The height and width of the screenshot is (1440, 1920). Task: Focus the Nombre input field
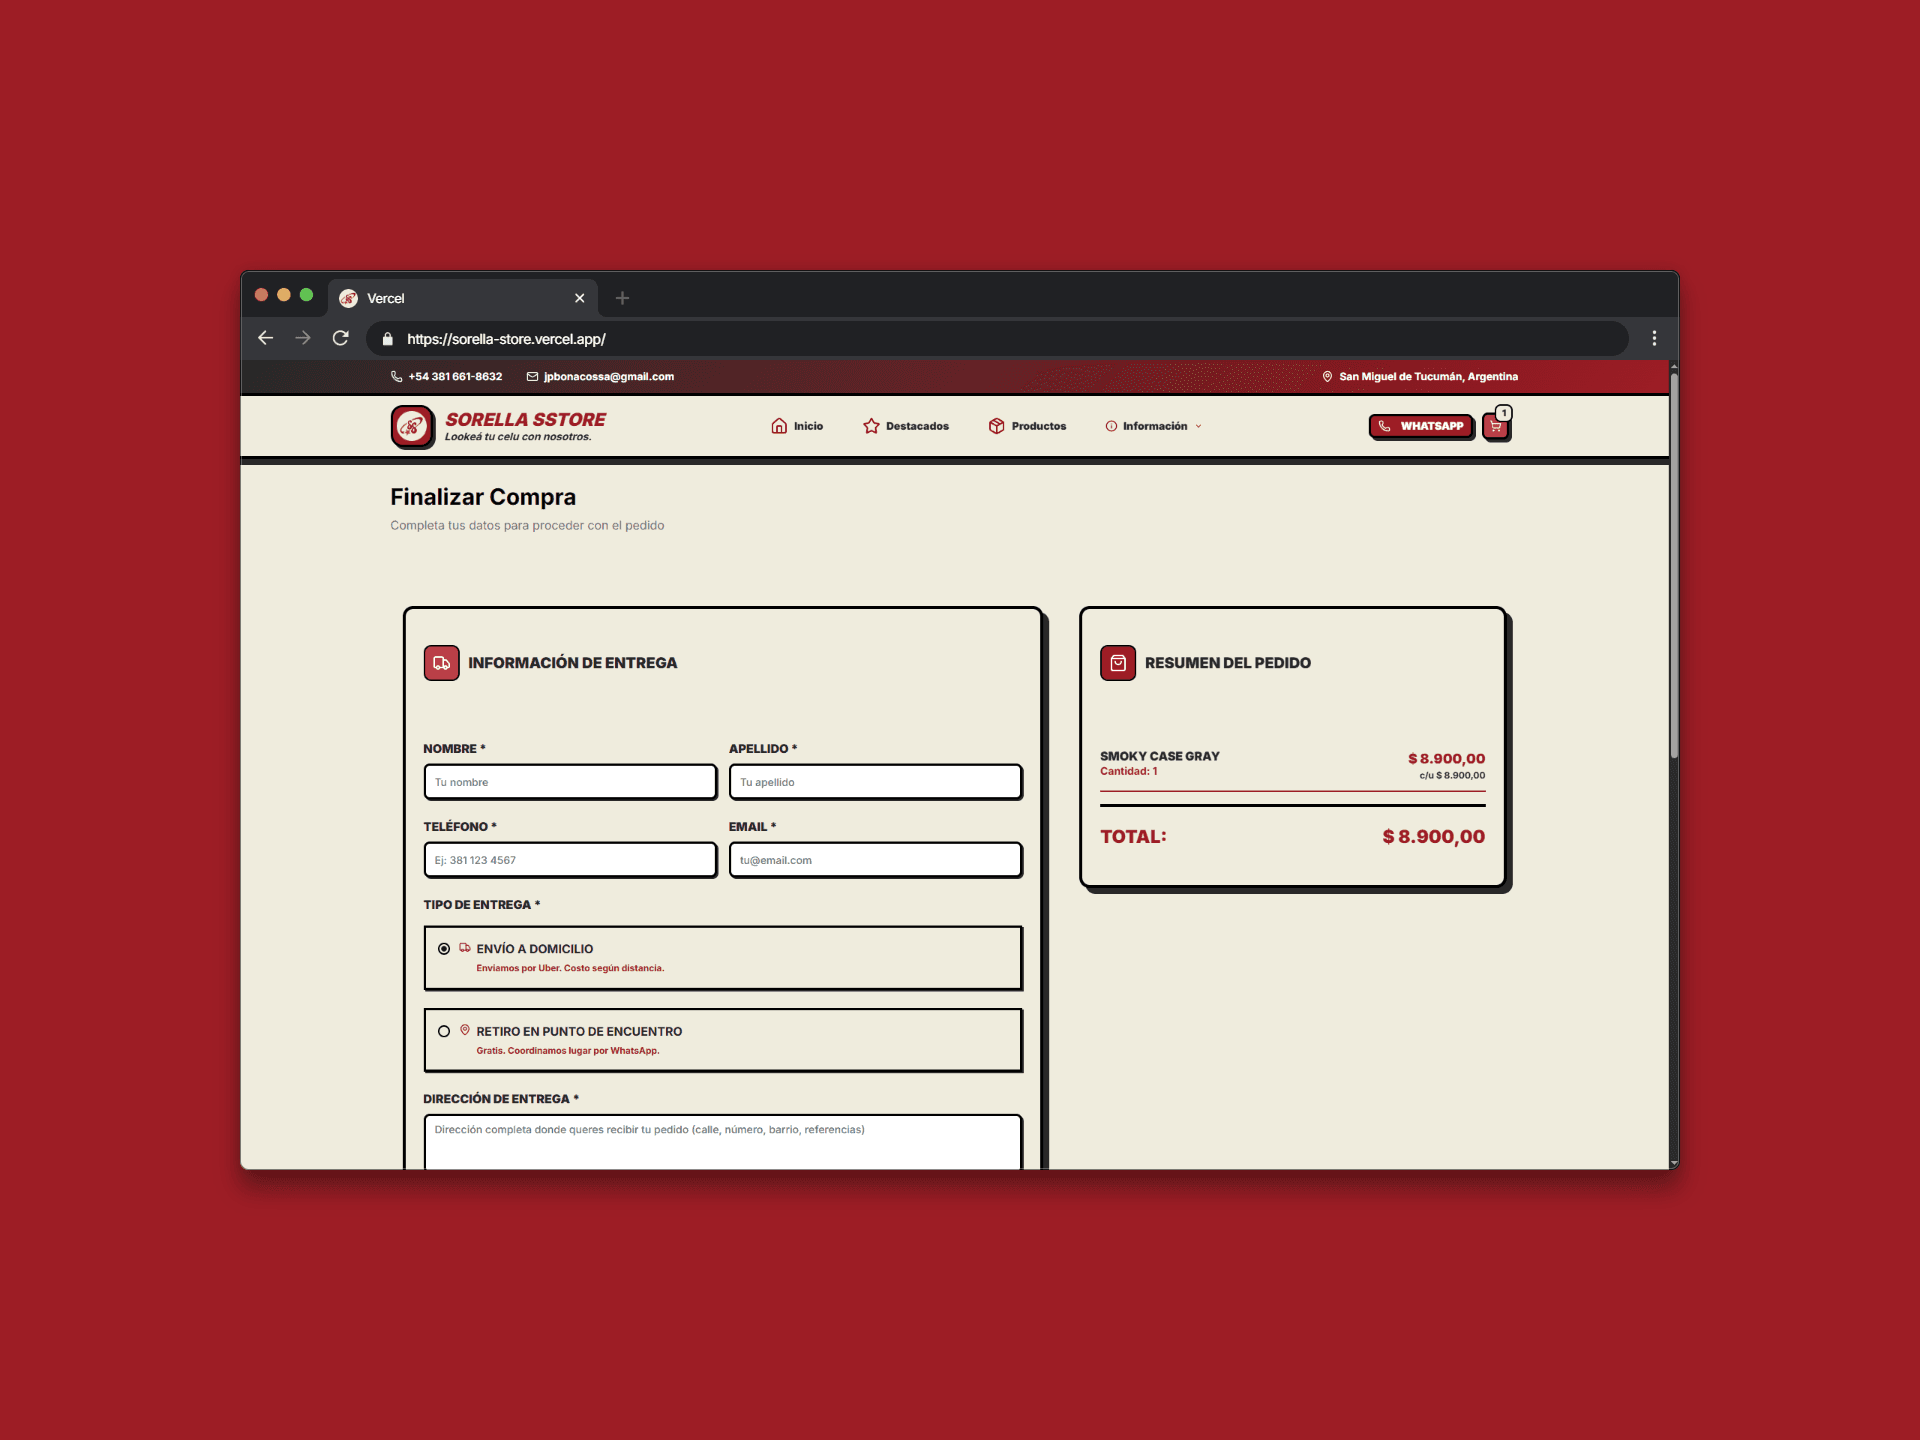570,782
